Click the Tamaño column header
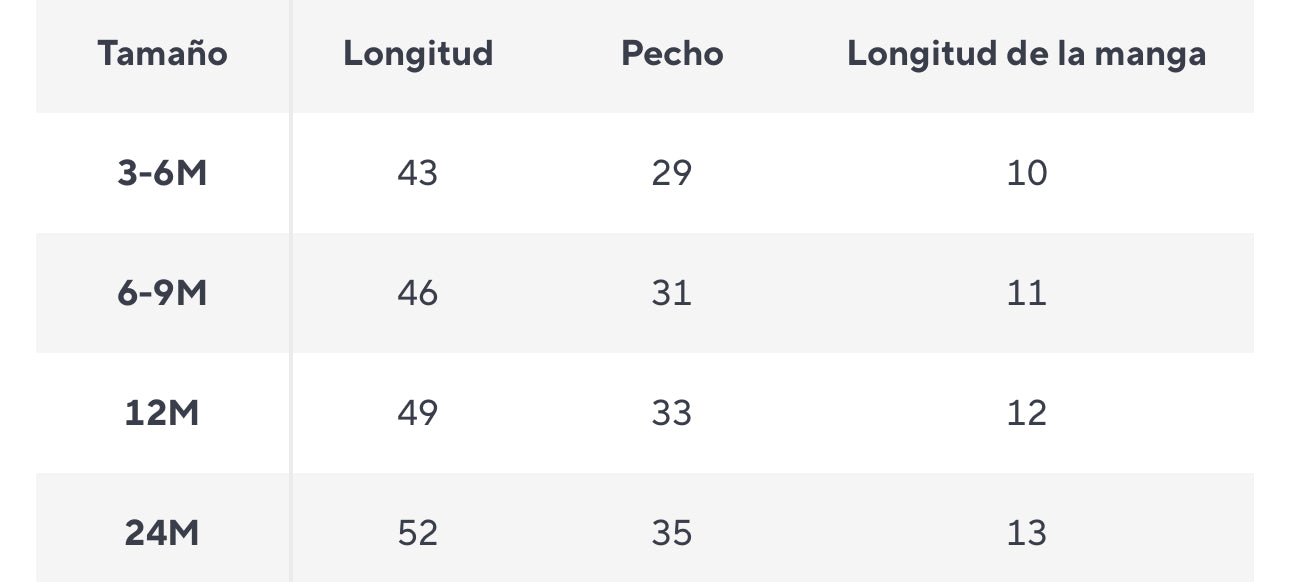Viewport: 1290px width, 582px height. pos(162,53)
